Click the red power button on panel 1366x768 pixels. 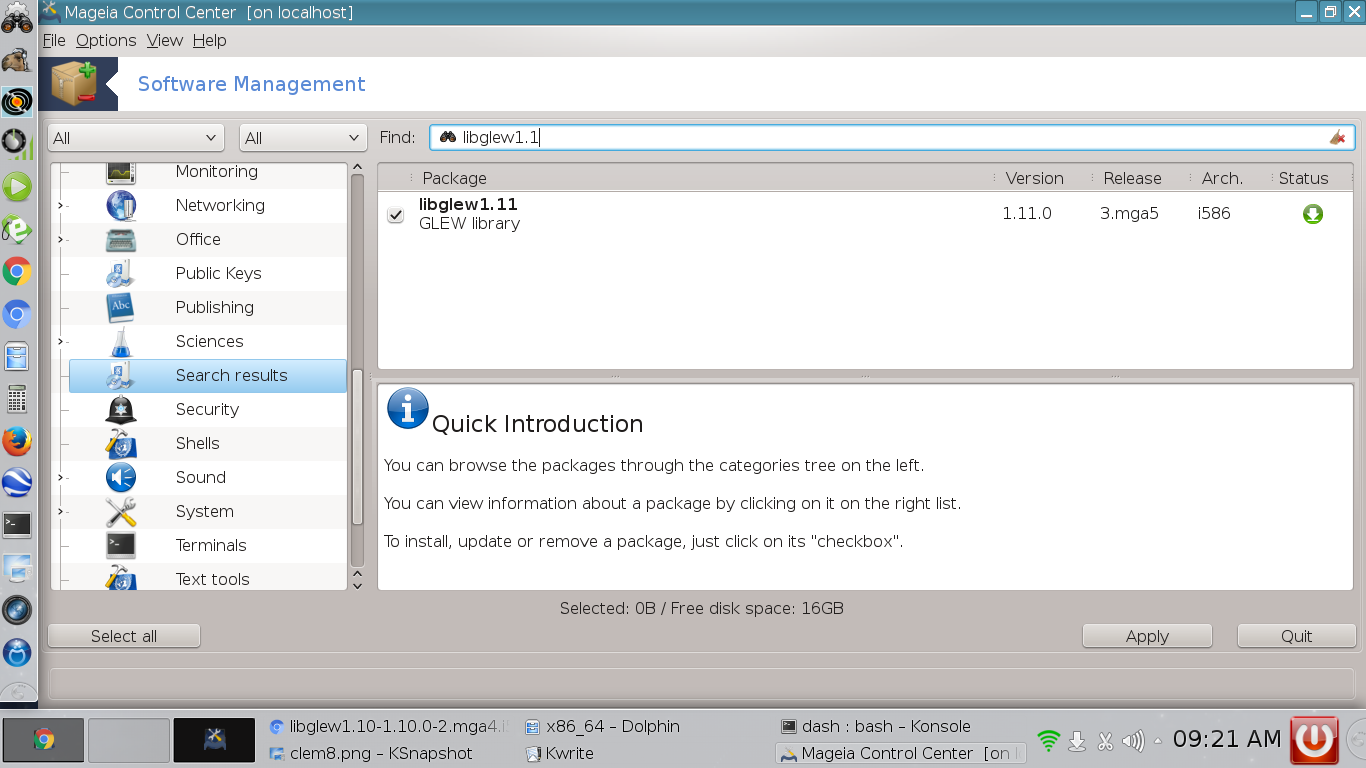(1314, 740)
